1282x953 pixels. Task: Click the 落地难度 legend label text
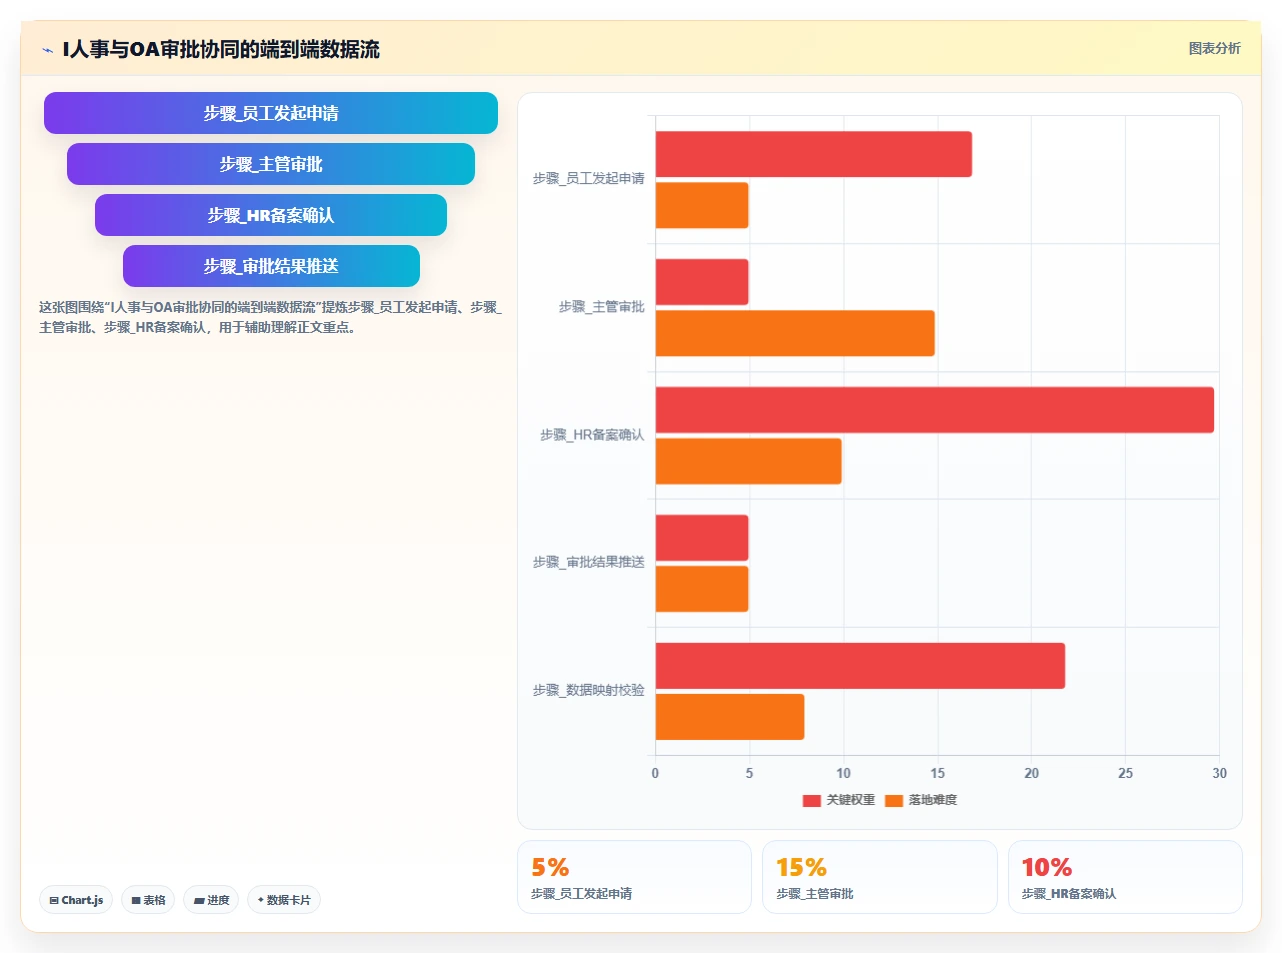coord(933,800)
